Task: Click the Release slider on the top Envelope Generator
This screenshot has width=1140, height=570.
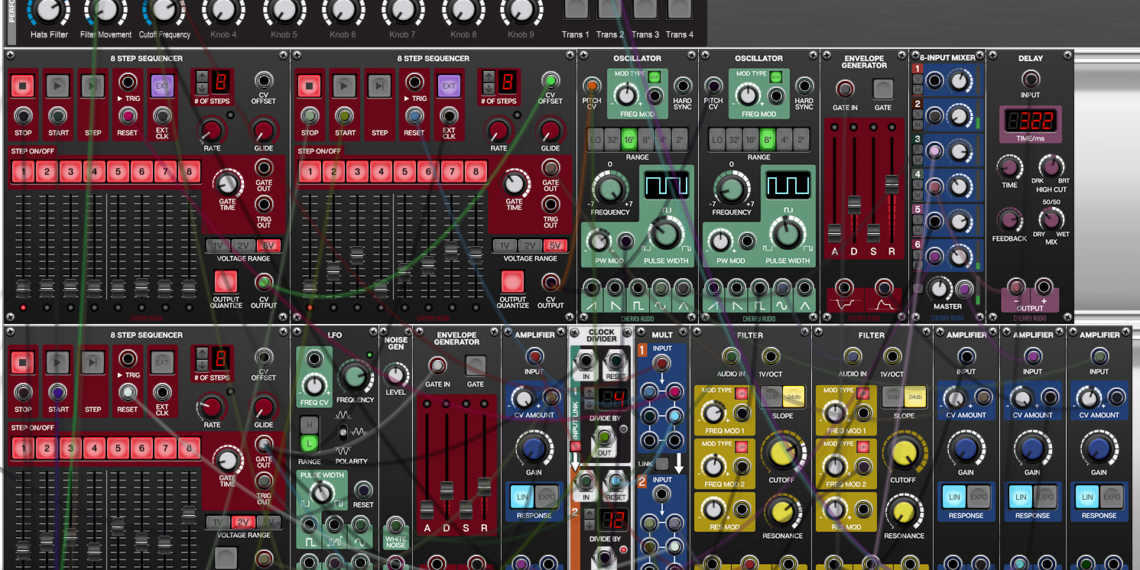Action: coord(891,185)
